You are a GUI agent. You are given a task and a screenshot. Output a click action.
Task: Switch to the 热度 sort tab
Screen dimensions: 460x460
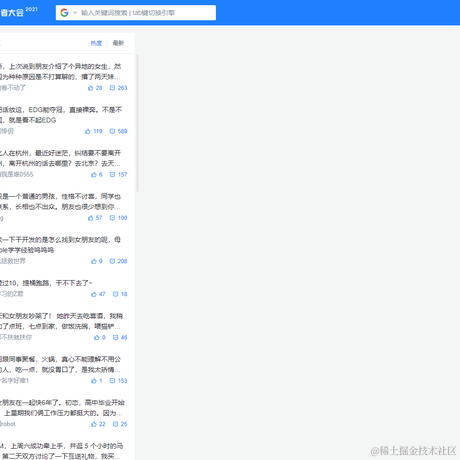click(x=96, y=43)
